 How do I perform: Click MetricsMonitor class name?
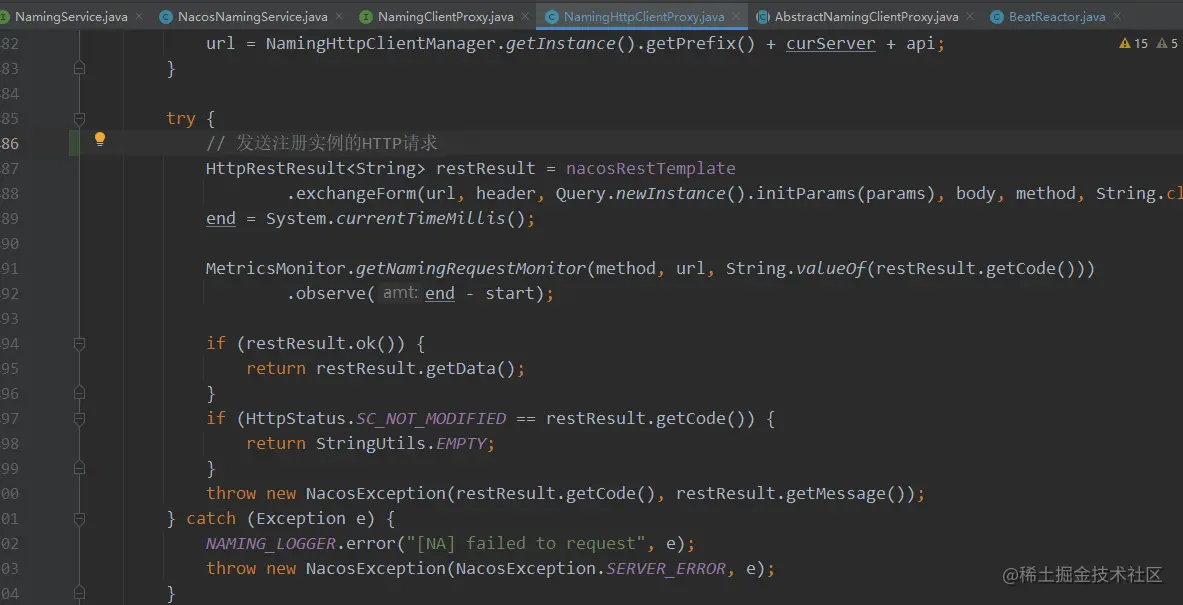coord(275,269)
